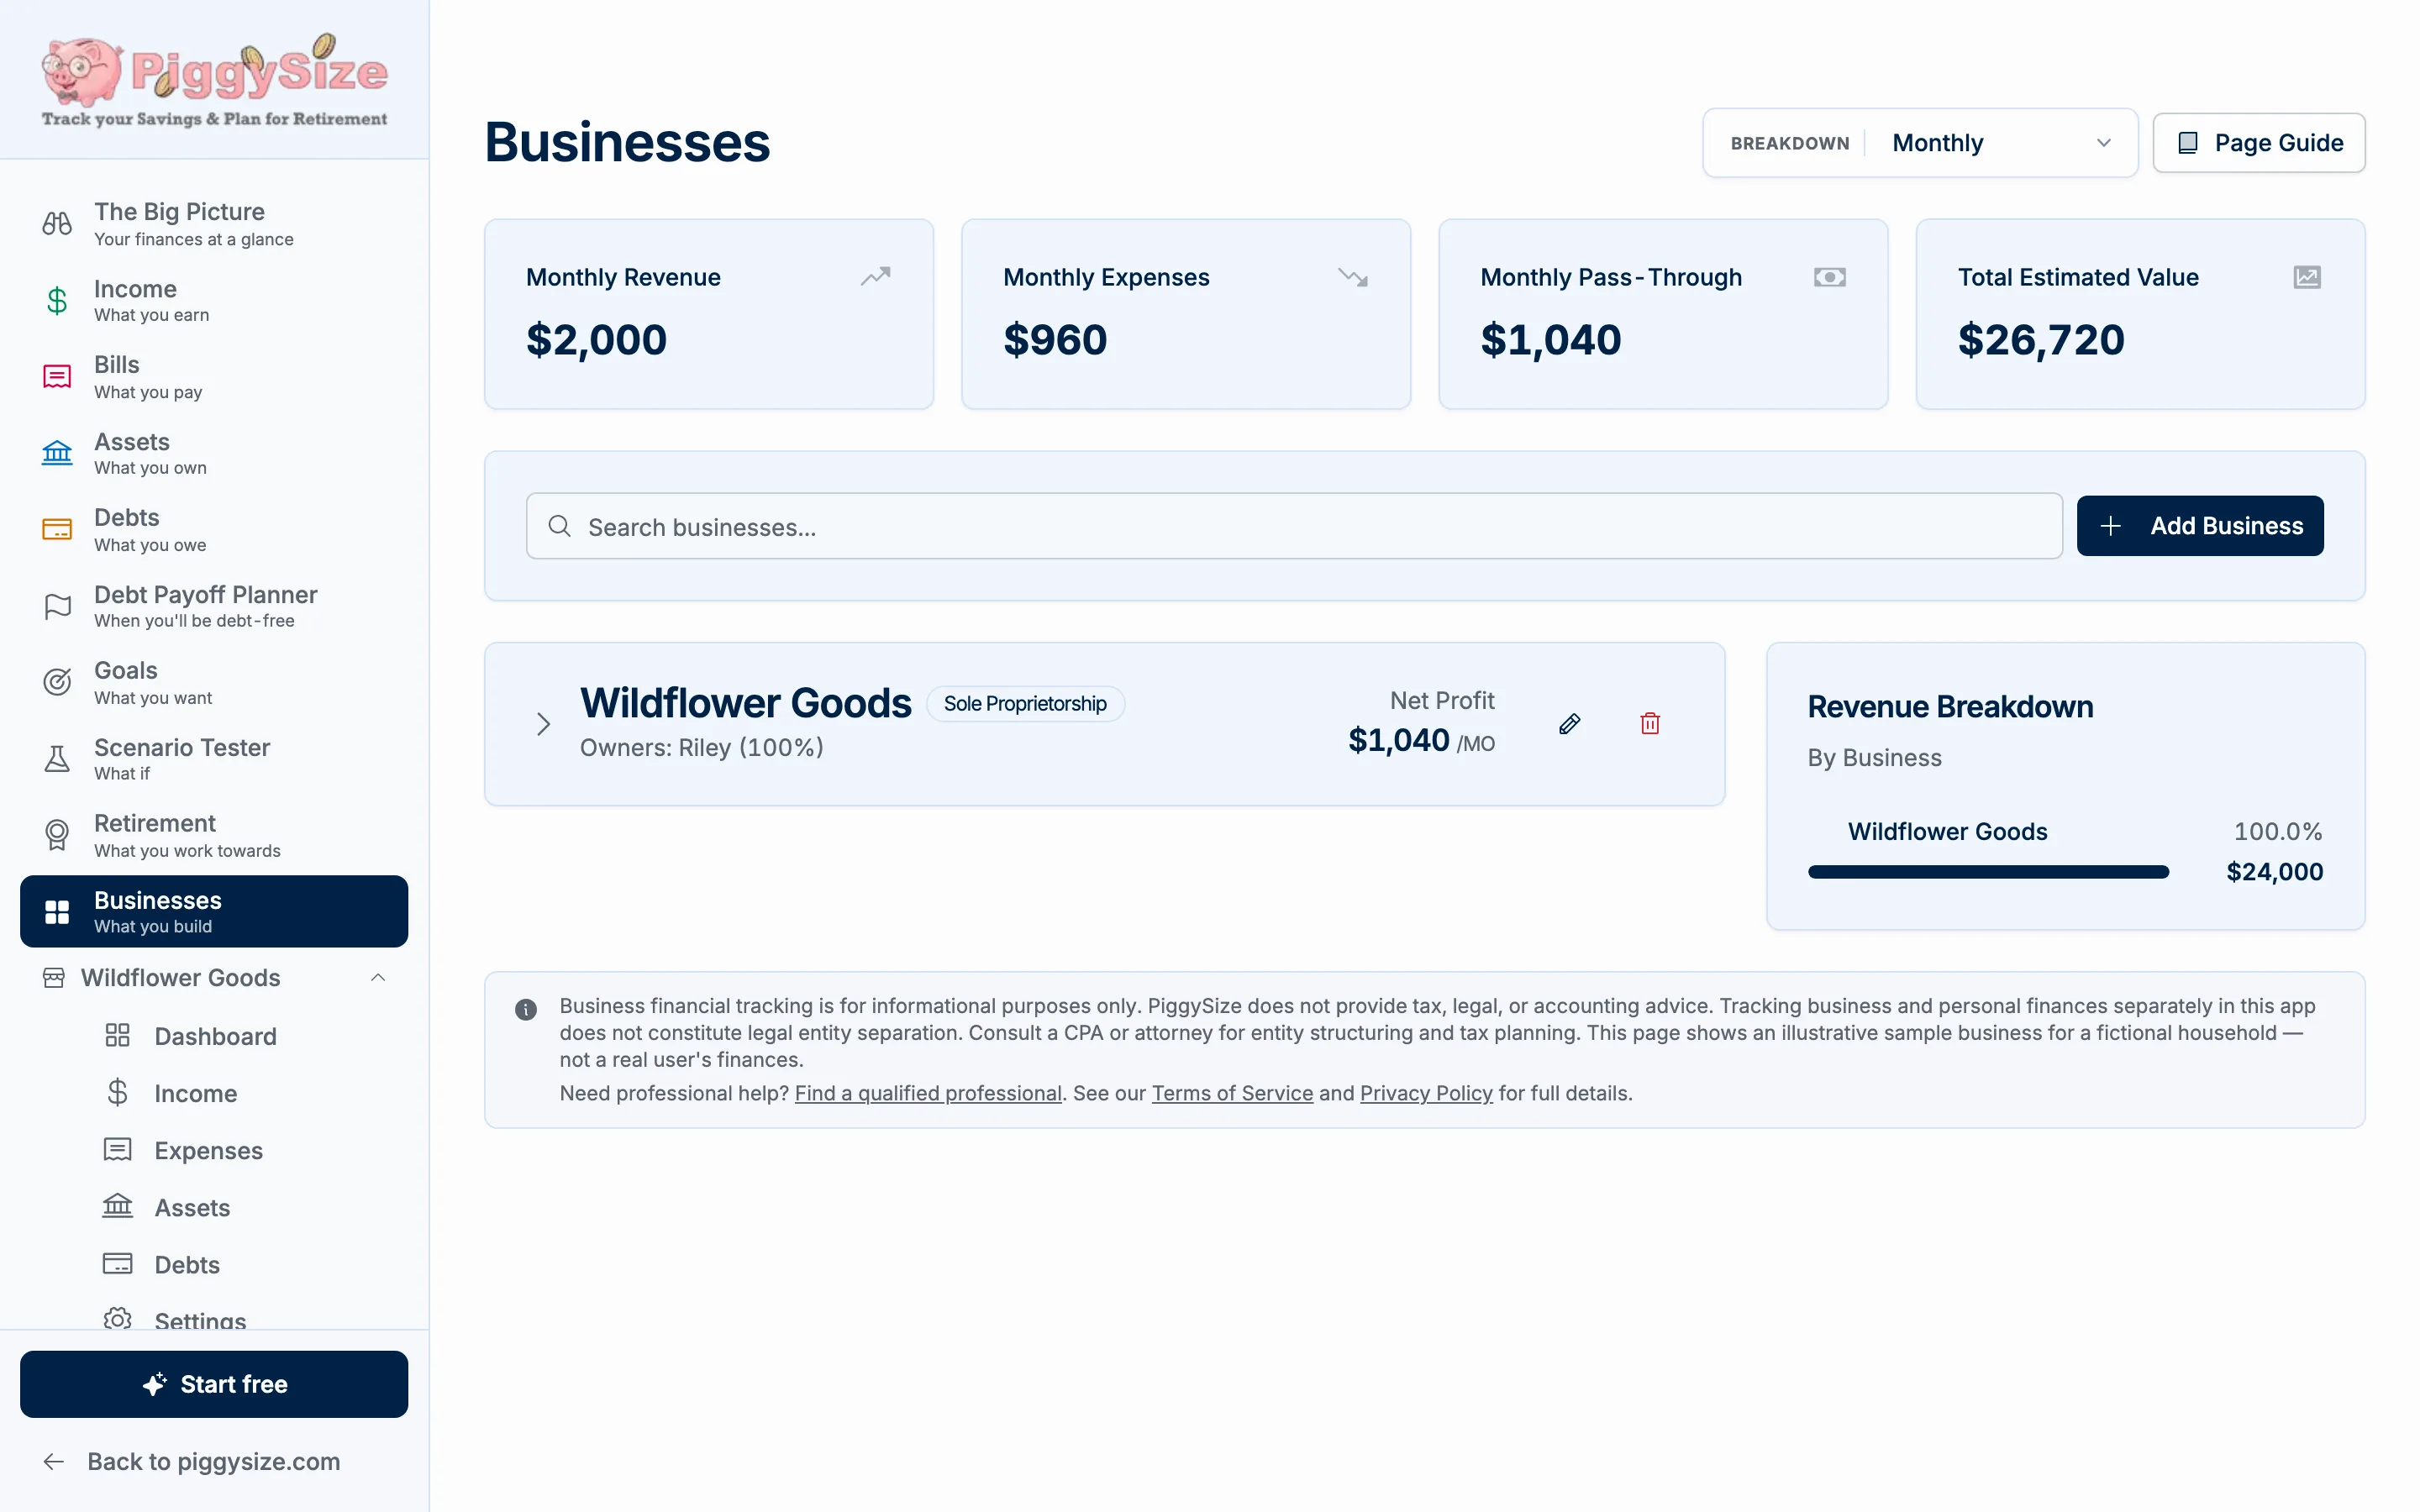Screen dimensions: 2420x1512
Task: Open The Big Picture page
Action: pos(214,224)
